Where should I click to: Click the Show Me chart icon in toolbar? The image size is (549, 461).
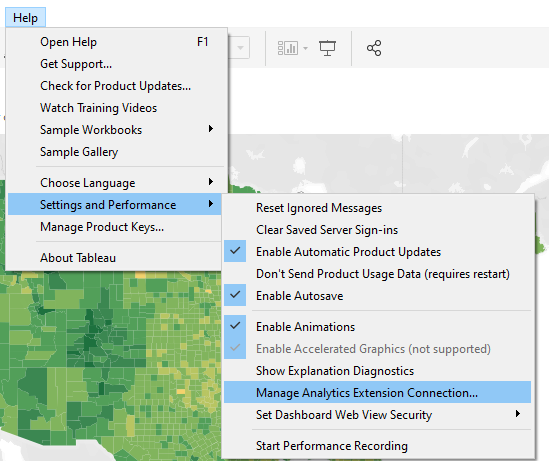(x=288, y=48)
